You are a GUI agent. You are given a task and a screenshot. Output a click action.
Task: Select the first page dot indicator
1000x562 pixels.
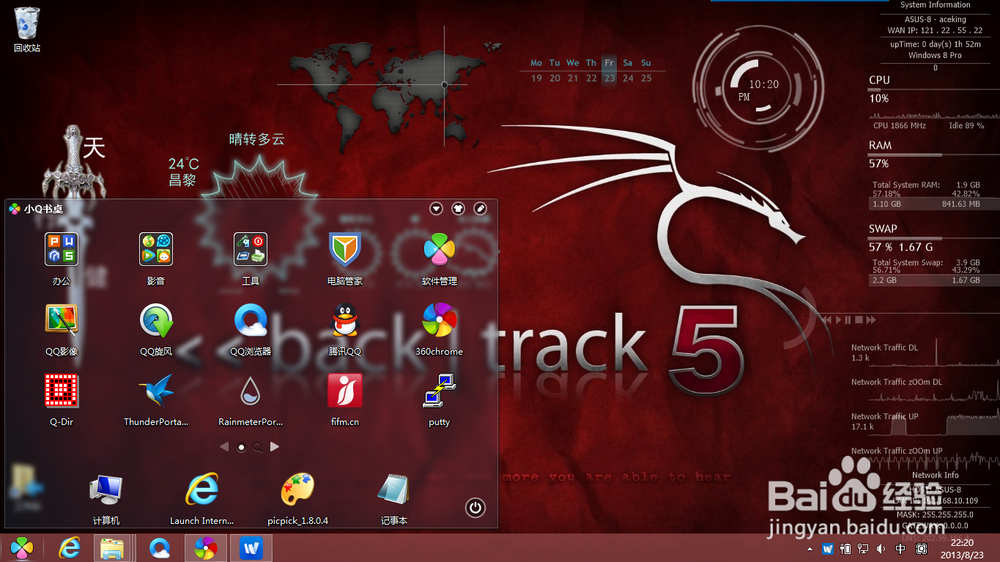[x=241, y=447]
